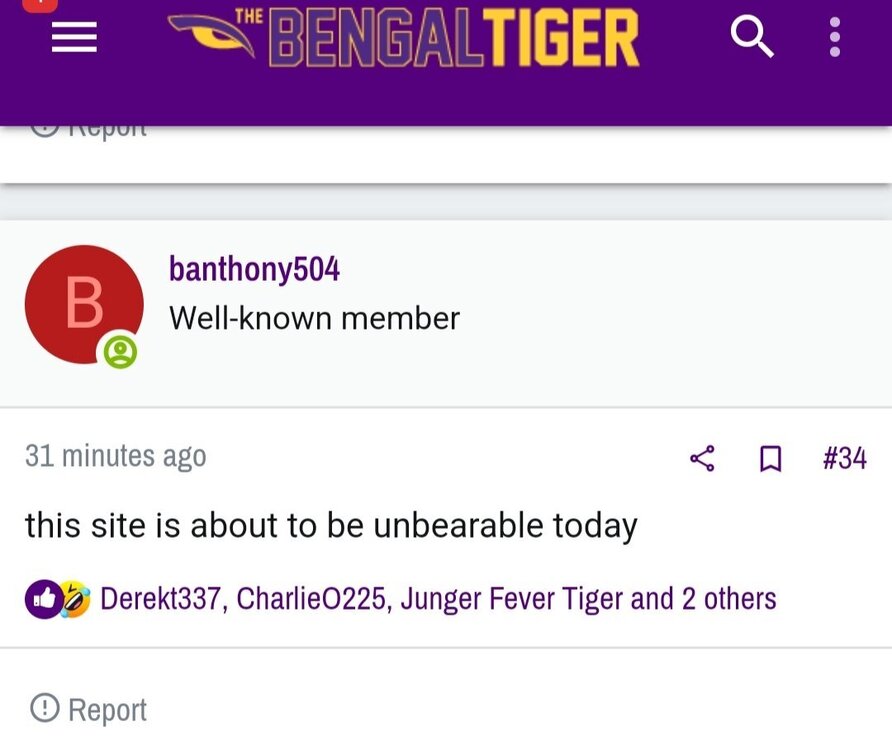Click the "31 minutes ago" timestamp
Viewport: 892px width, 750px height.
(x=115, y=456)
